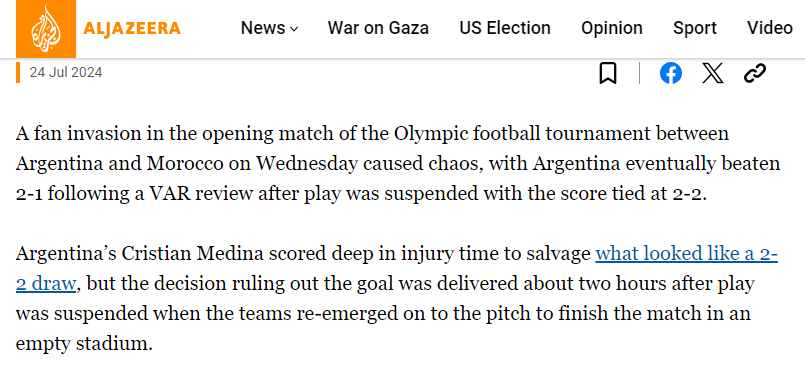Follow the 'what looked like a 2-2 draw' link
Image resolution: width=805 pixels, height=369 pixels.
click(686, 254)
